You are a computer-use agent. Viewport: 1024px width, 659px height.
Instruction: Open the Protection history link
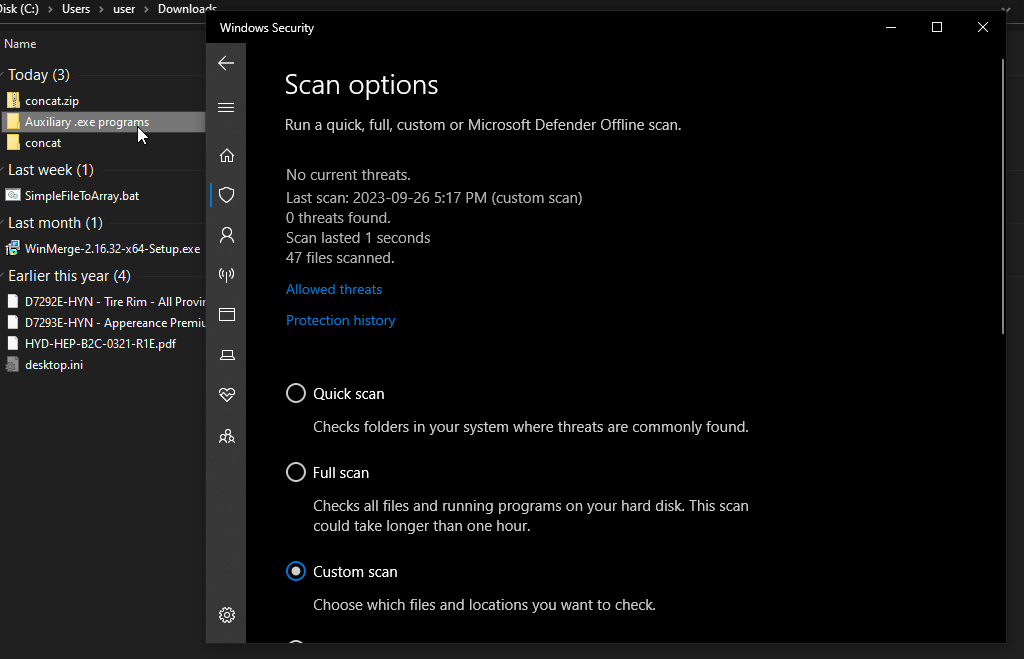(x=340, y=320)
